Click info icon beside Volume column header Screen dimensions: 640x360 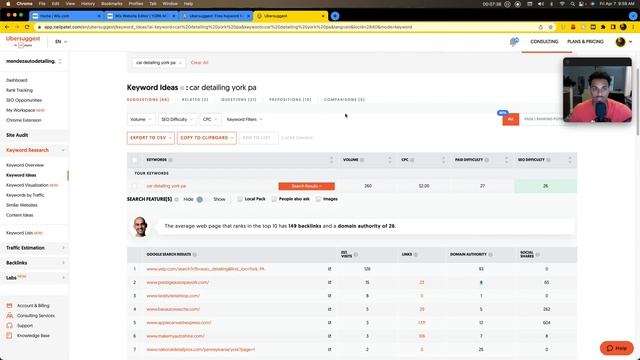[x=362, y=160]
